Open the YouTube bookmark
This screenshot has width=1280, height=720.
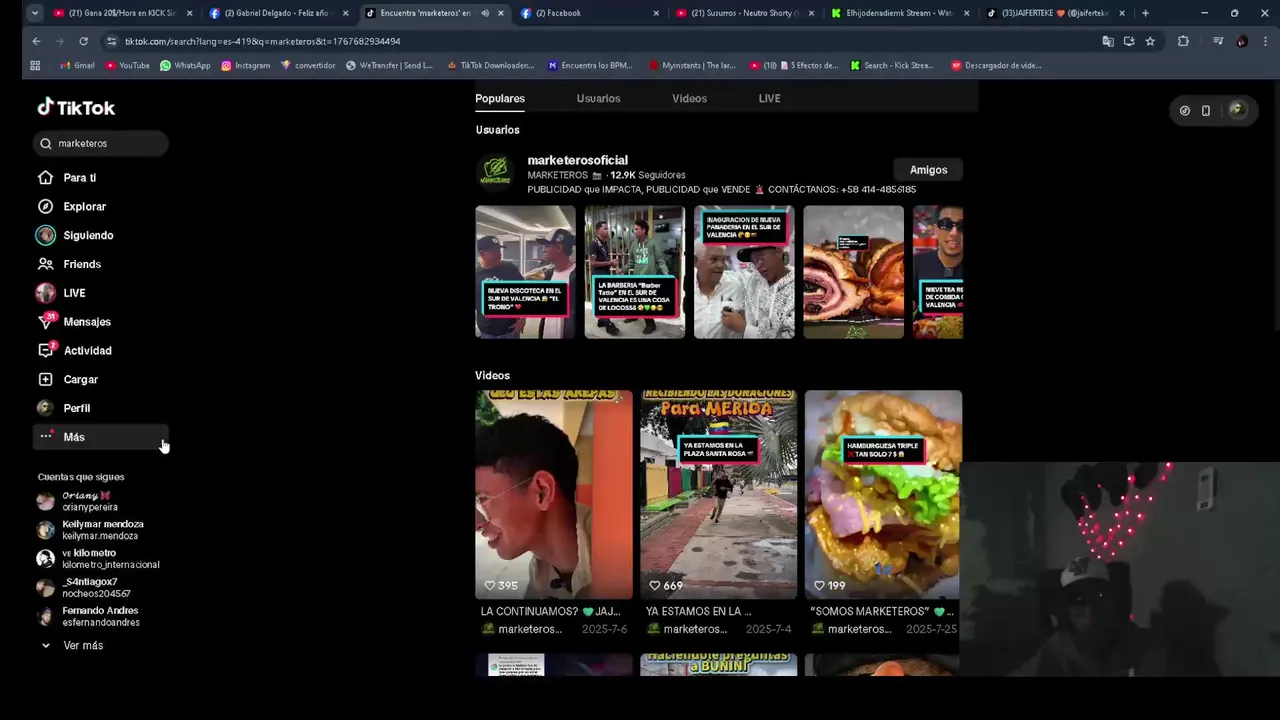coord(128,66)
